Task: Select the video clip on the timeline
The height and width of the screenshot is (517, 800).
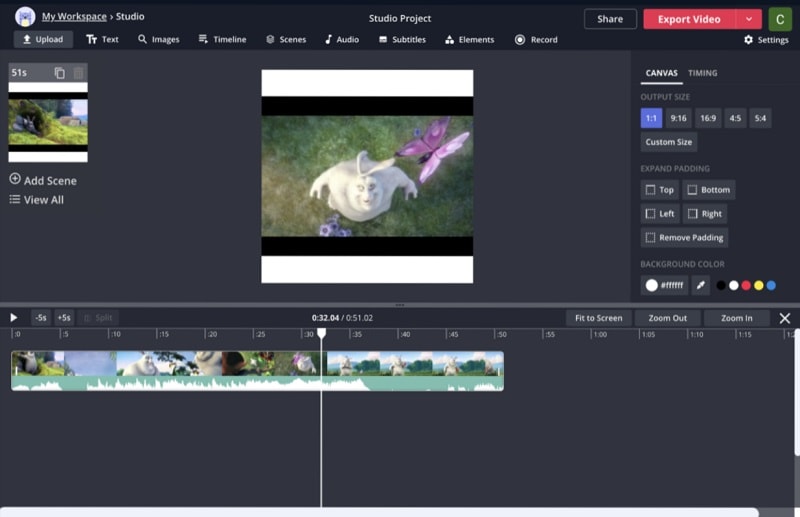Action: (257, 371)
